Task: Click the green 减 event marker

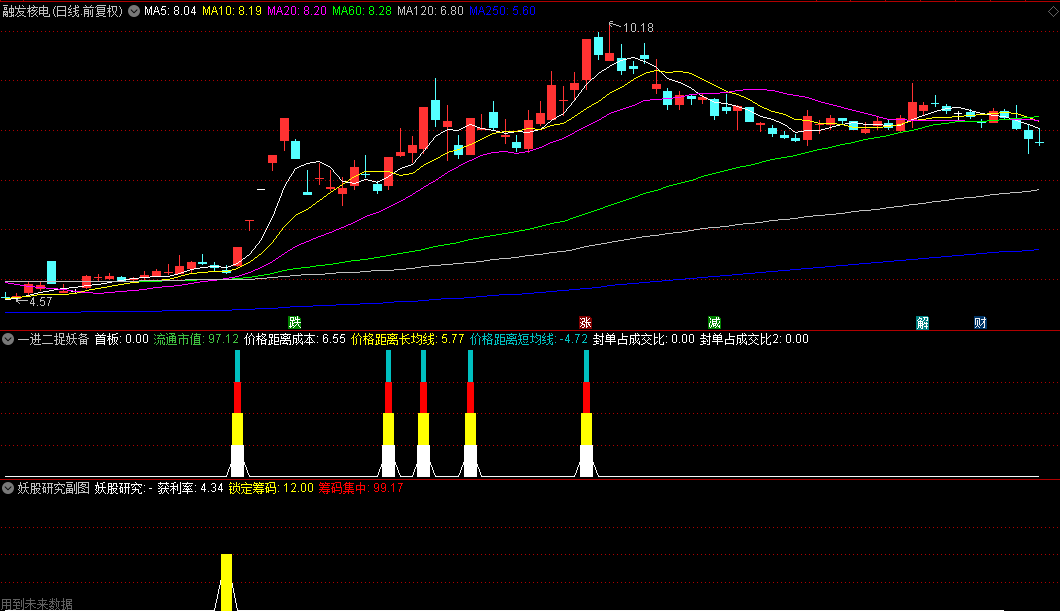Action: pos(714,322)
